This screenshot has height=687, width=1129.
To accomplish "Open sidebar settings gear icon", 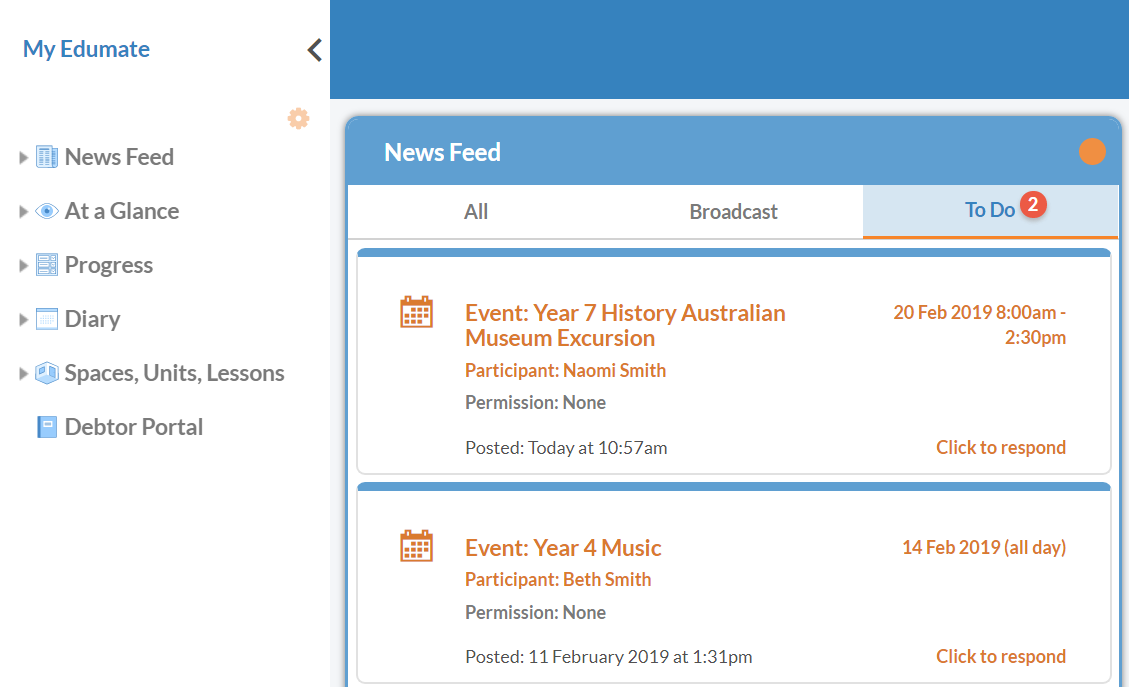I will click(x=298, y=118).
